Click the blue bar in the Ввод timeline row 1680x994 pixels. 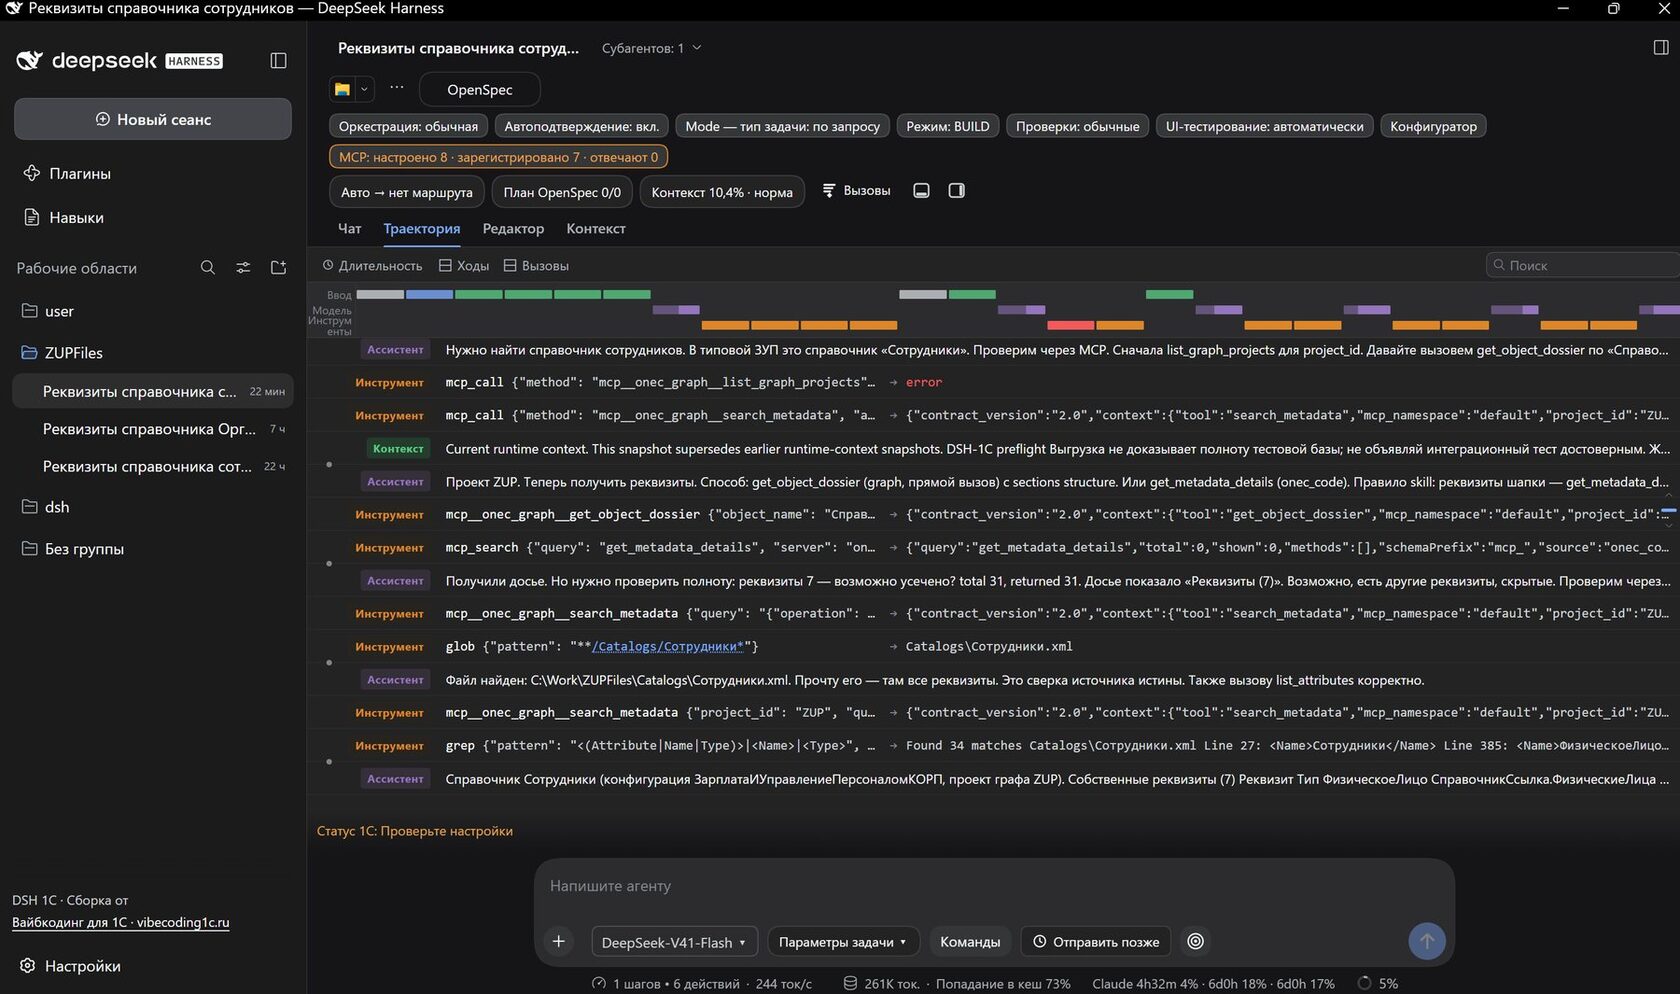[429, 294]
